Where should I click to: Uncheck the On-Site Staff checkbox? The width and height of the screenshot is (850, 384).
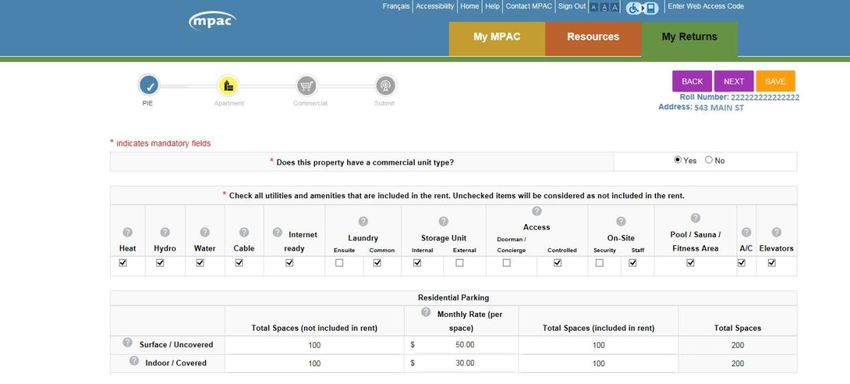click(633, 263)
